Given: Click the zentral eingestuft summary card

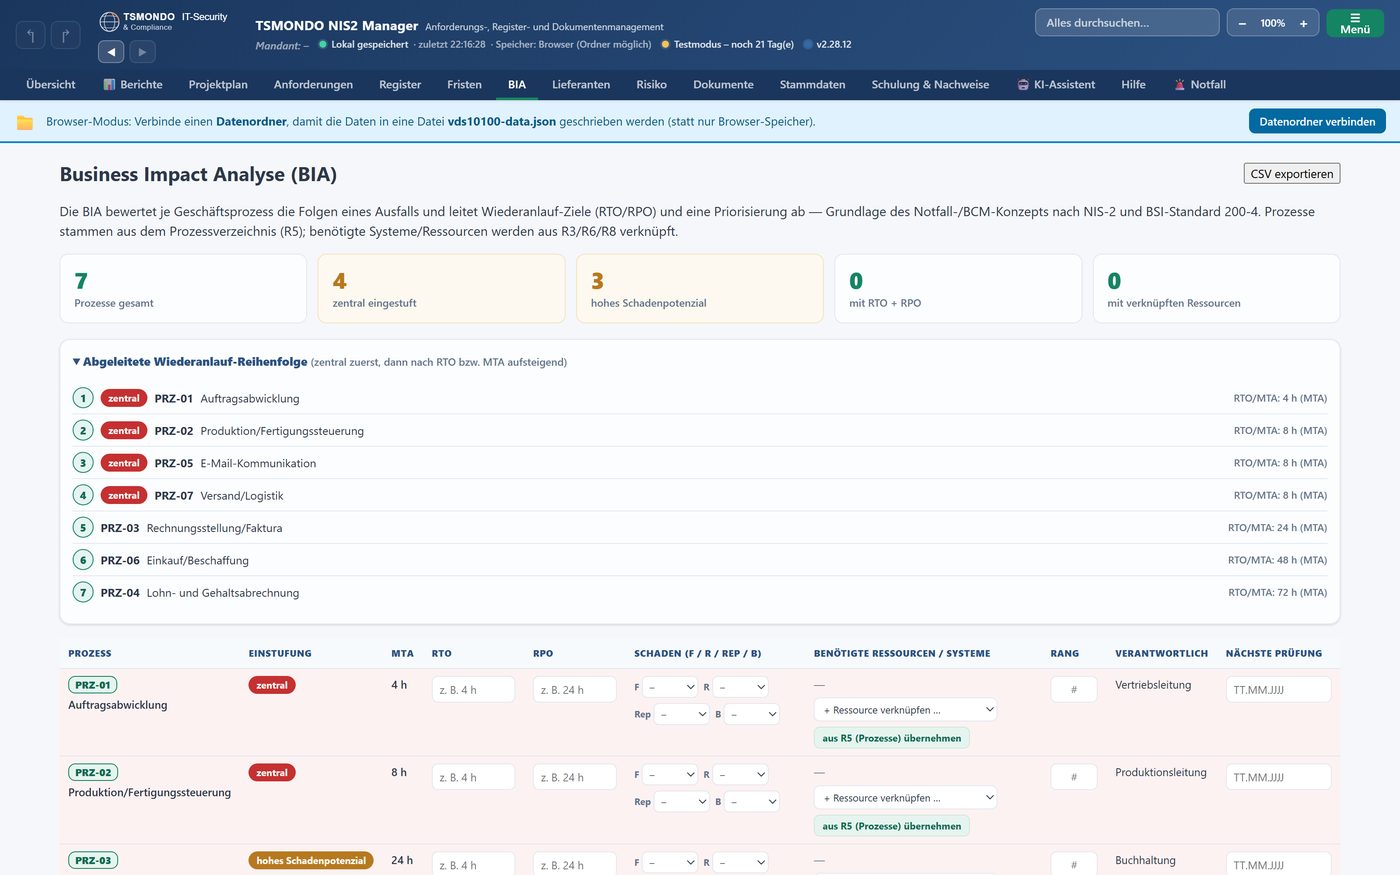Looking at the screenshot, I should pyautogui.click(x=441, y=288).
